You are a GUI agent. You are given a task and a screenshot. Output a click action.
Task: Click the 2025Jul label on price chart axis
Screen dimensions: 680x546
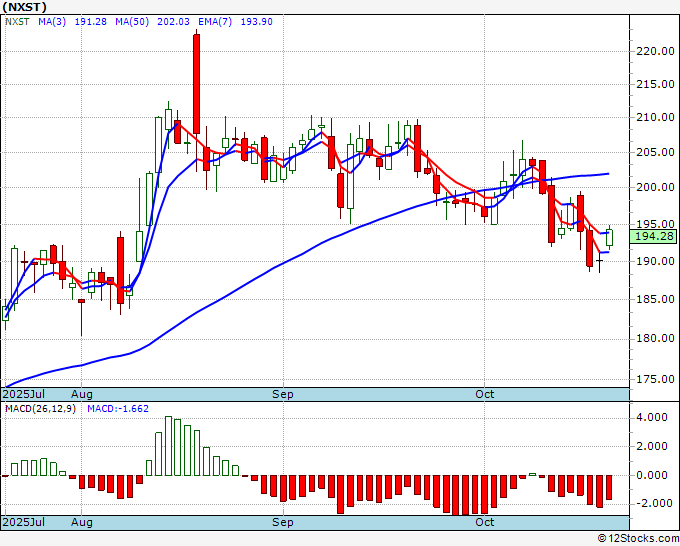24,394
